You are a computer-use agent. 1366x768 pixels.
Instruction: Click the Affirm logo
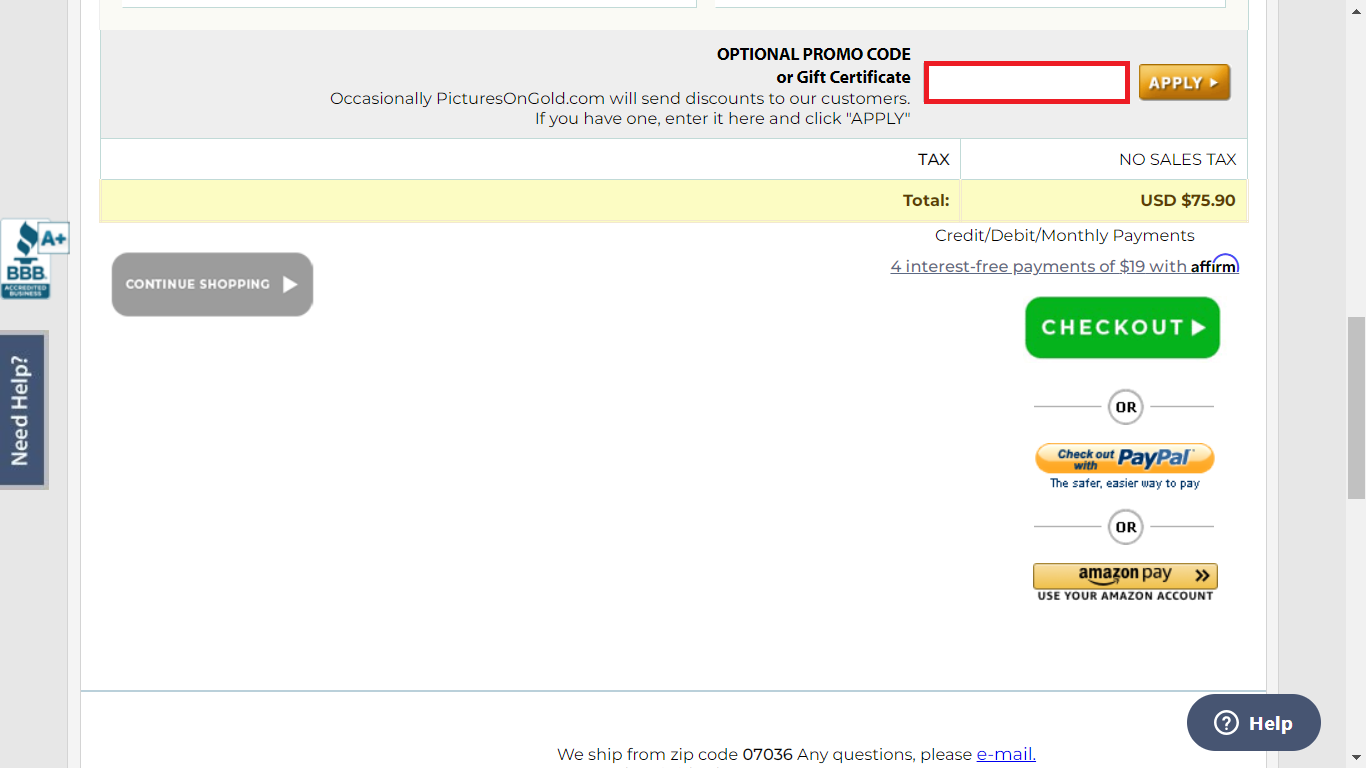[1213, 265]
